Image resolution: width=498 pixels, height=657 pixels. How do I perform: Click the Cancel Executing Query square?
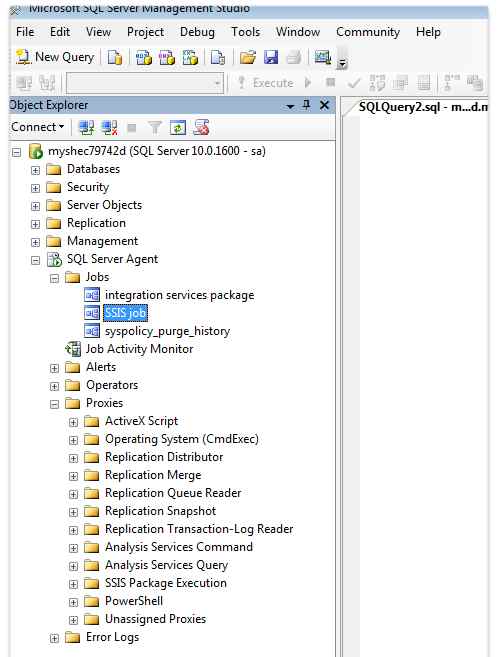coord(330,83)
